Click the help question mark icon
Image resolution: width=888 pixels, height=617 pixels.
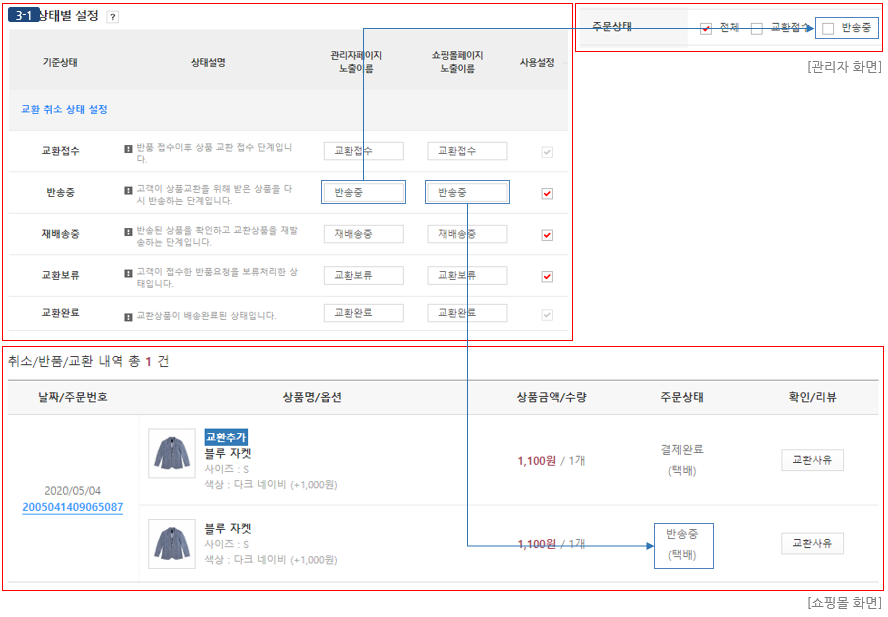point(113,17)
